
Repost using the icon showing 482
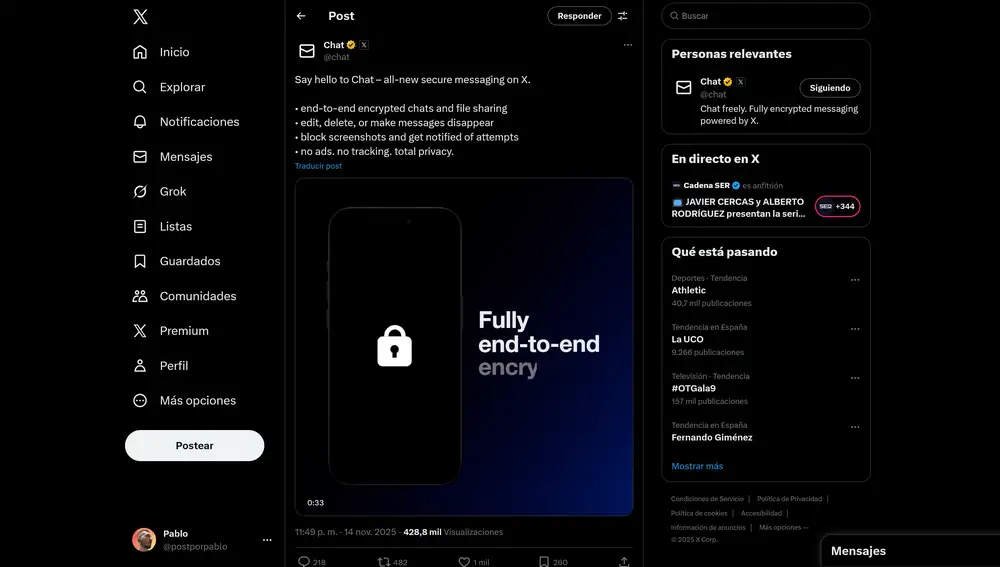click(384, 561)
